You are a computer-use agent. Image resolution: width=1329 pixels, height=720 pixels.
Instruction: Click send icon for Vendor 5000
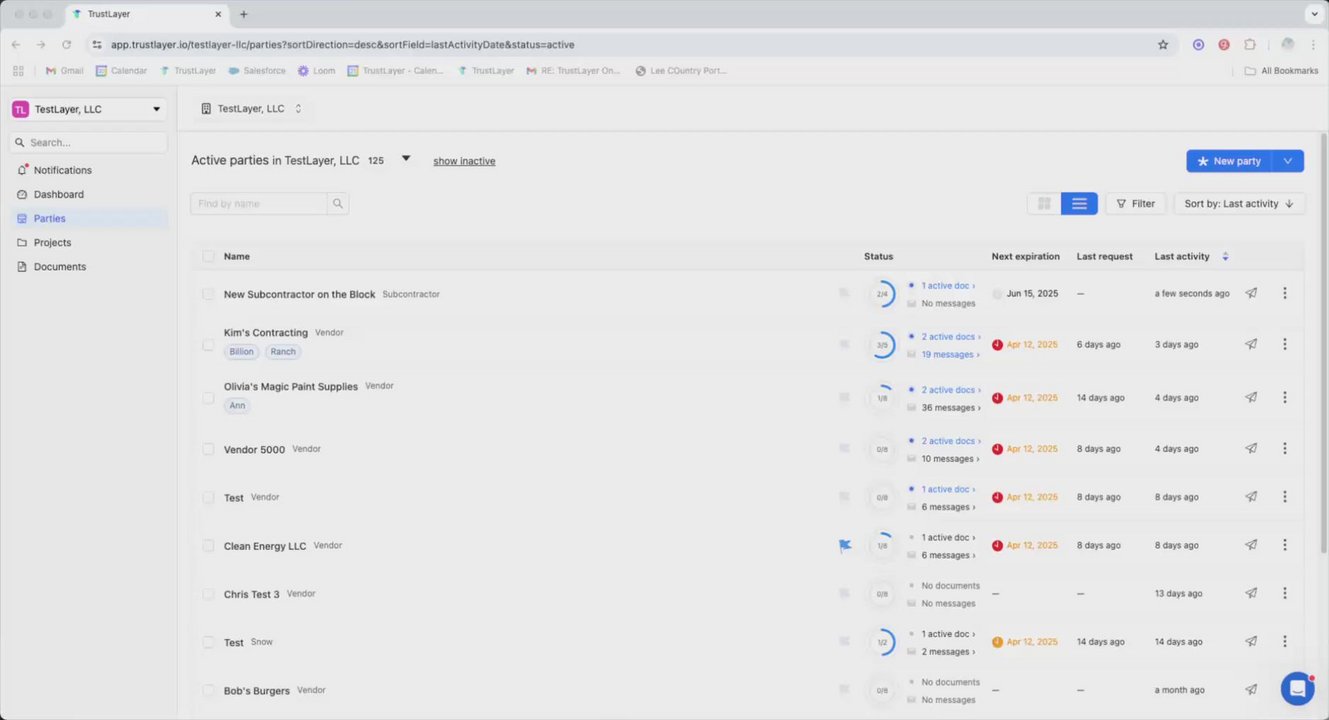tap(1251, 448)
